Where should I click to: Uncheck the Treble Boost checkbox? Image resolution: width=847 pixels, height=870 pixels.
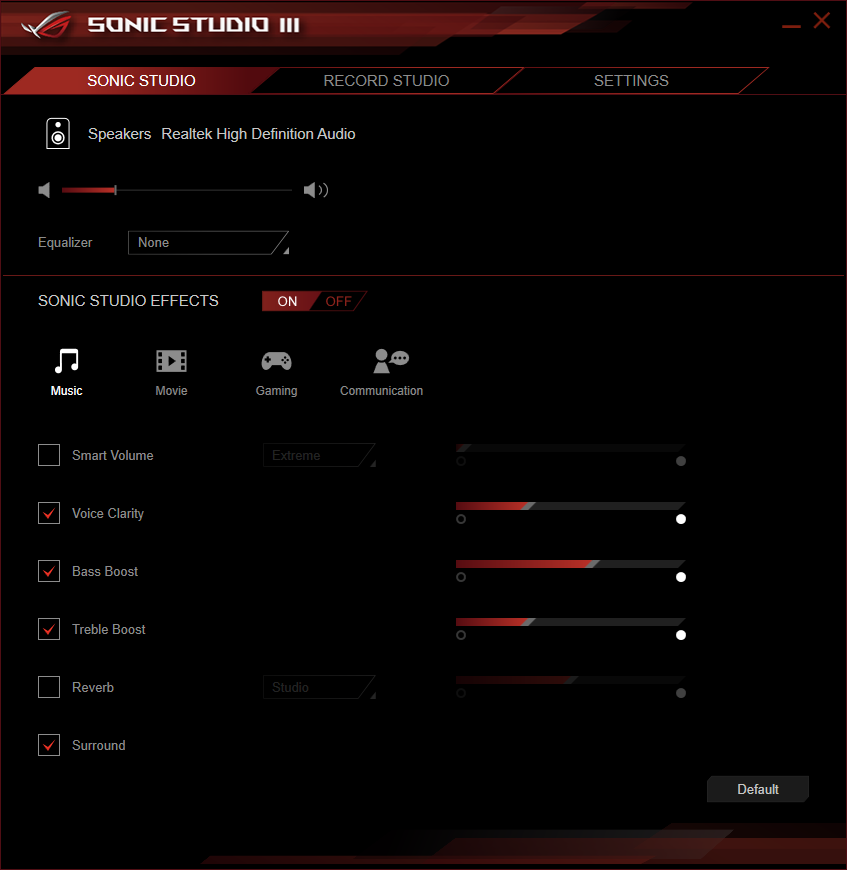[49, 629]
